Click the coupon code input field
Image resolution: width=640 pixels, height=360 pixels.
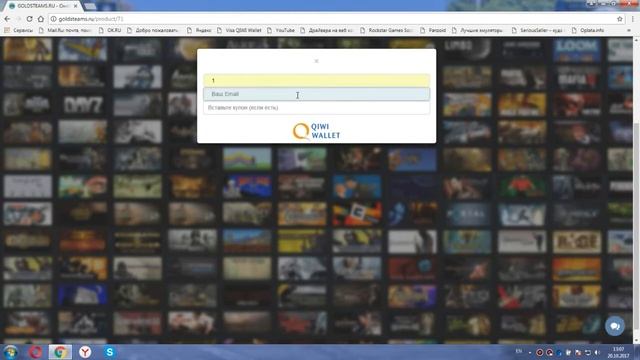pos(316,108)
